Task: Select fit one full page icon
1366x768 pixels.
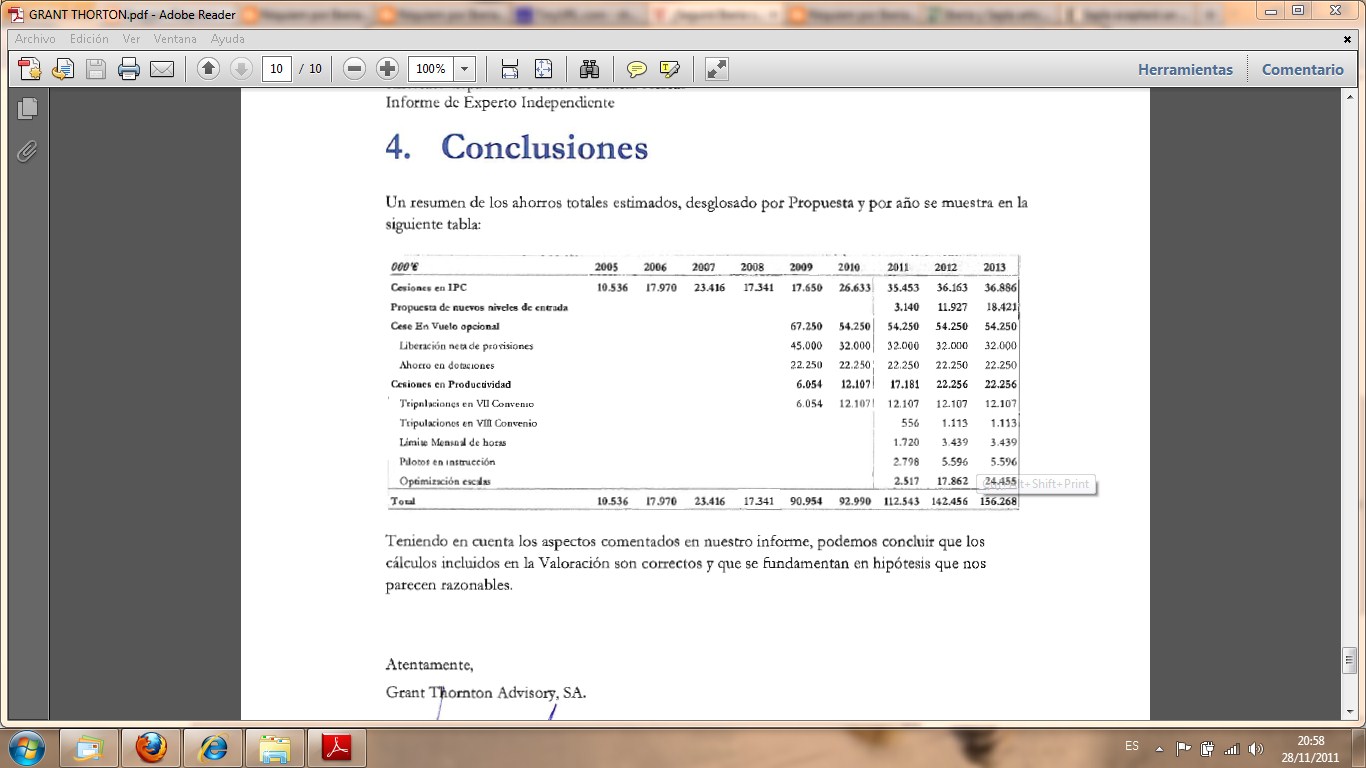Action: tap(543, 69)
